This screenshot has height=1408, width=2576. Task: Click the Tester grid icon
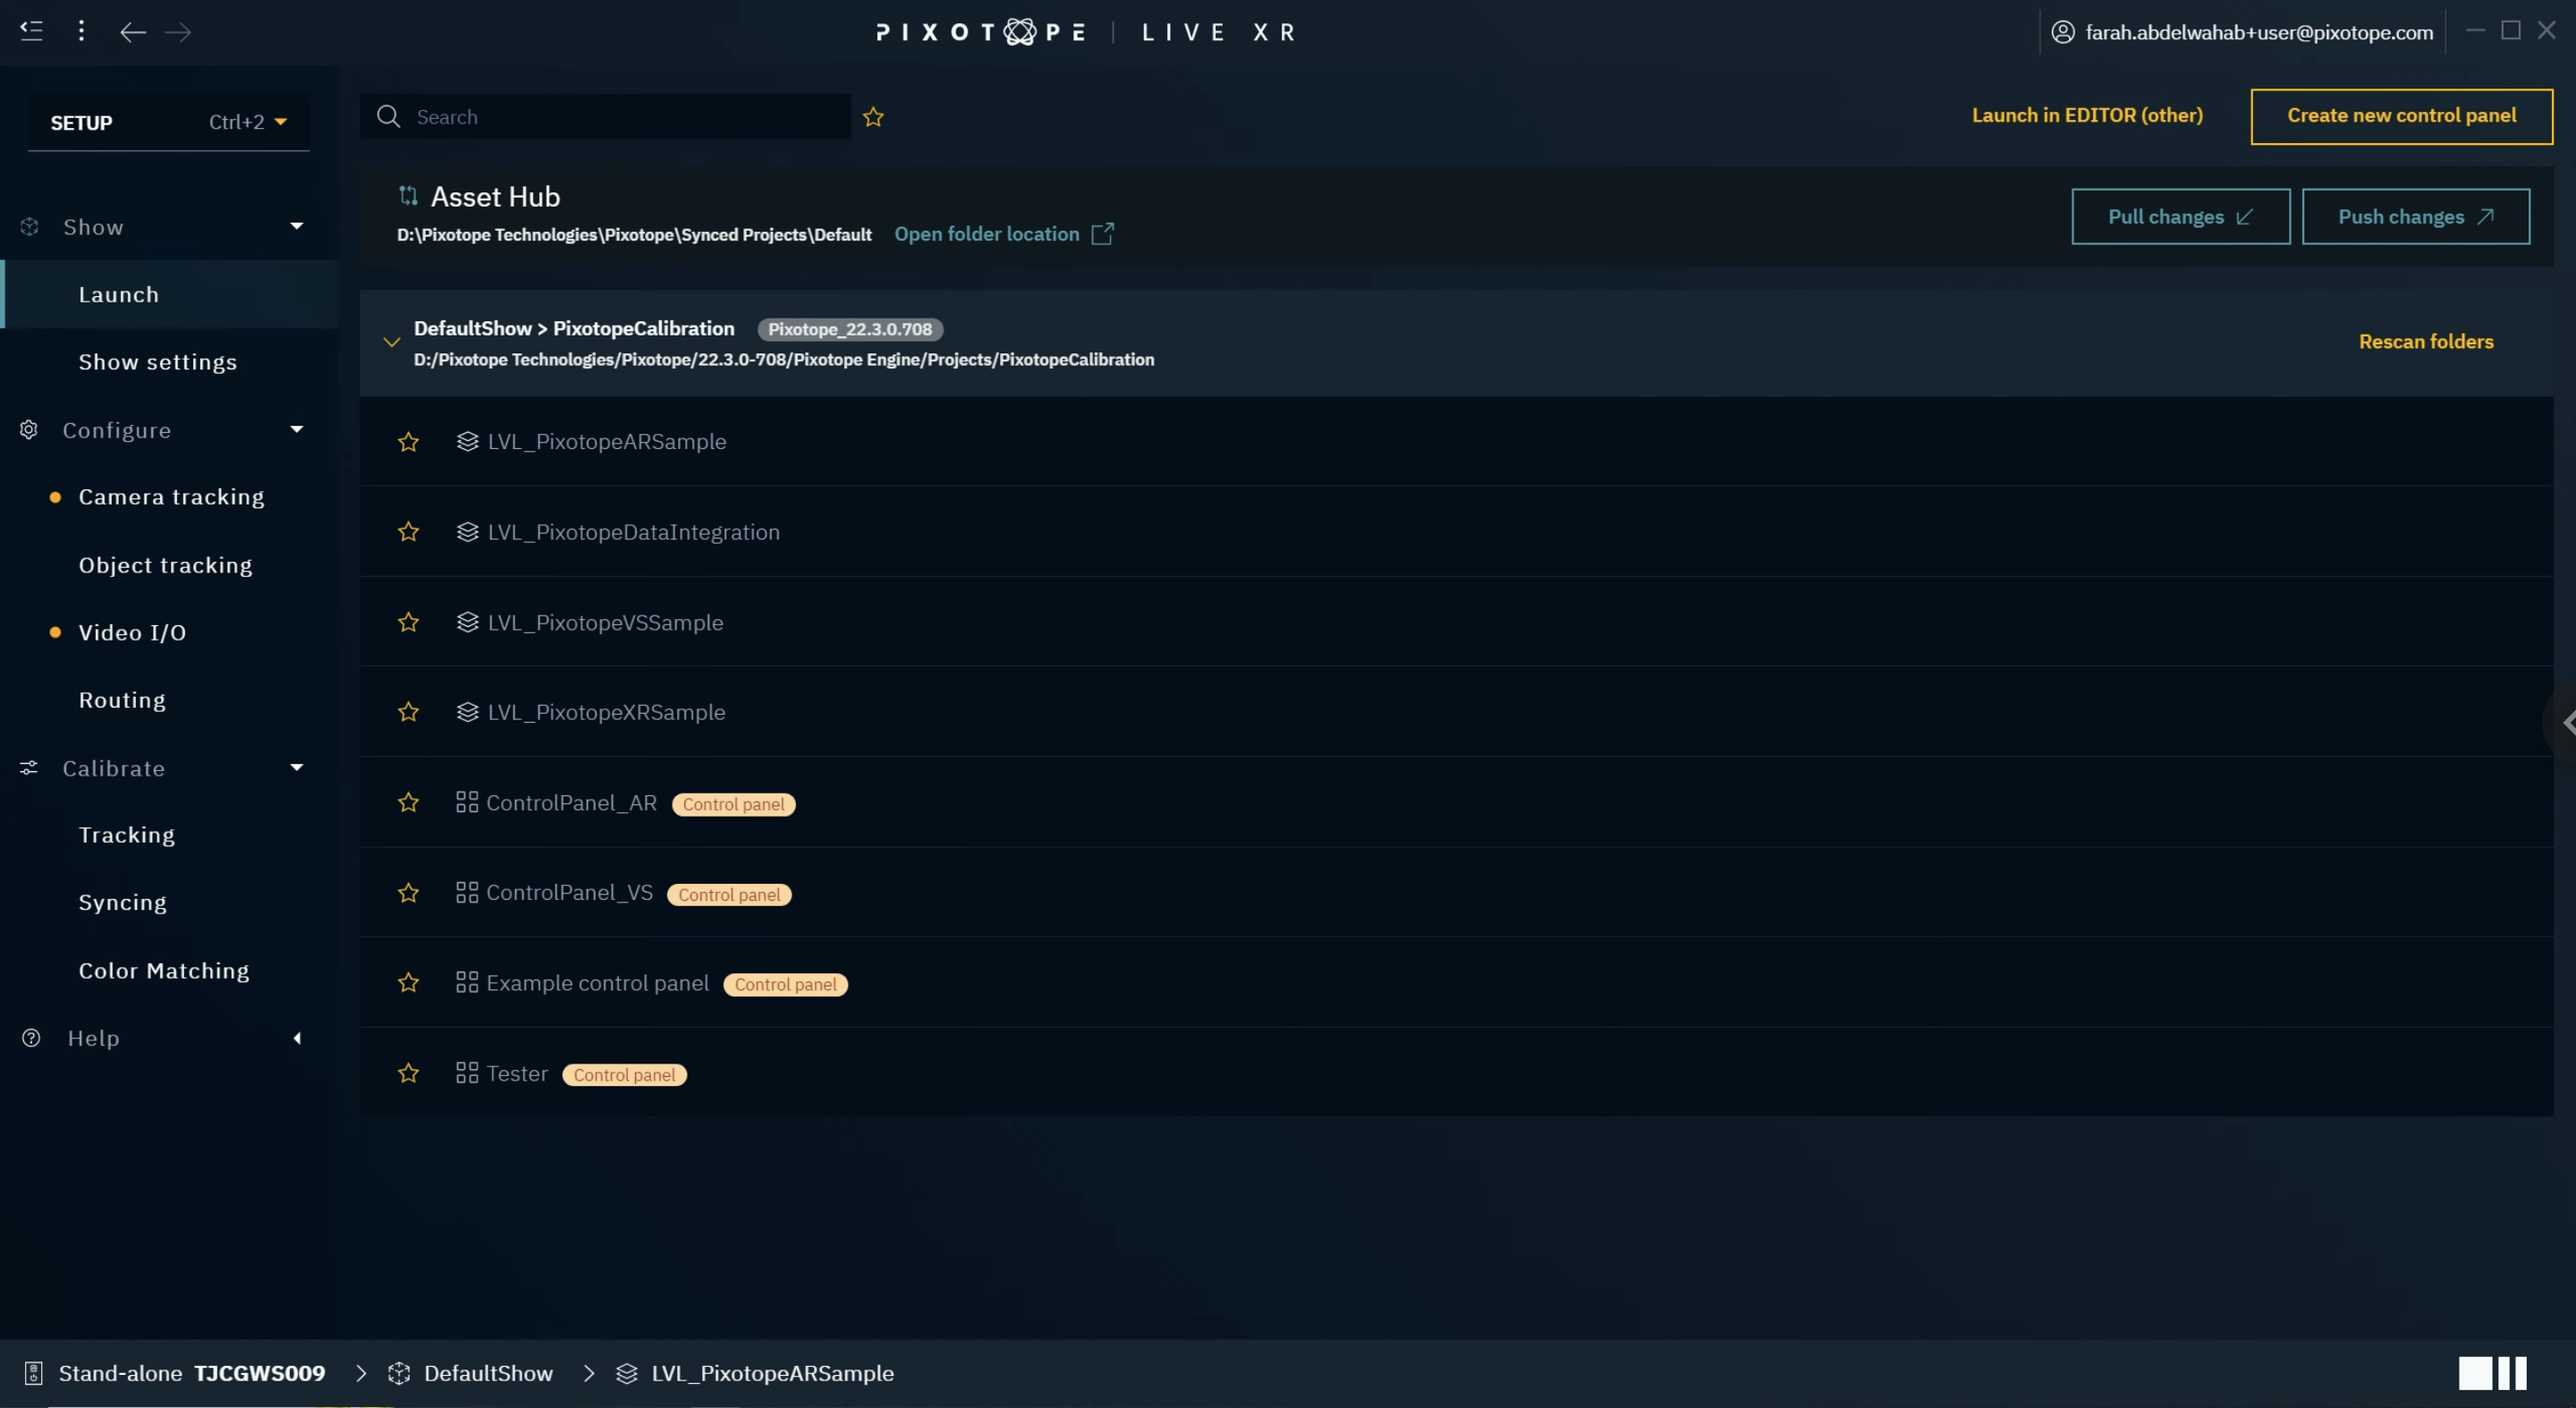tap(467, 1072)
